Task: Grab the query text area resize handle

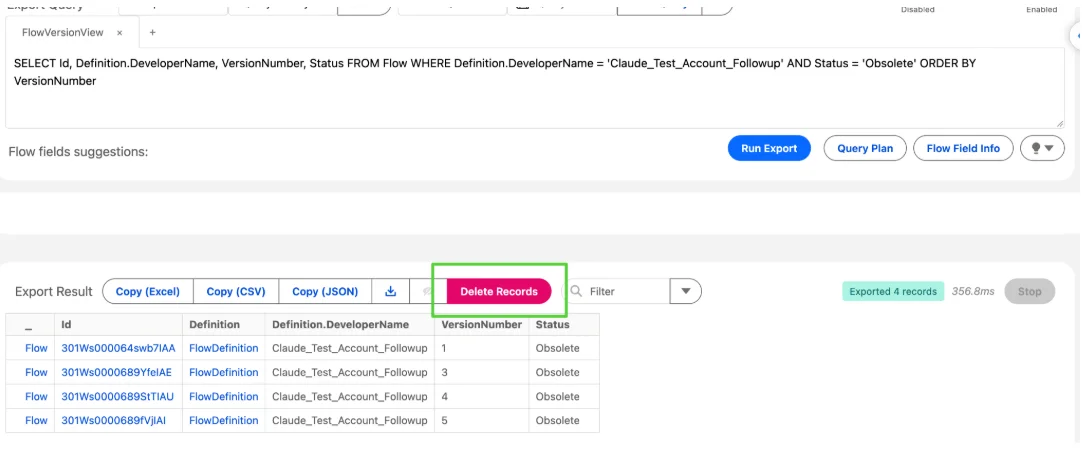Action: (x=1060, y=124)
